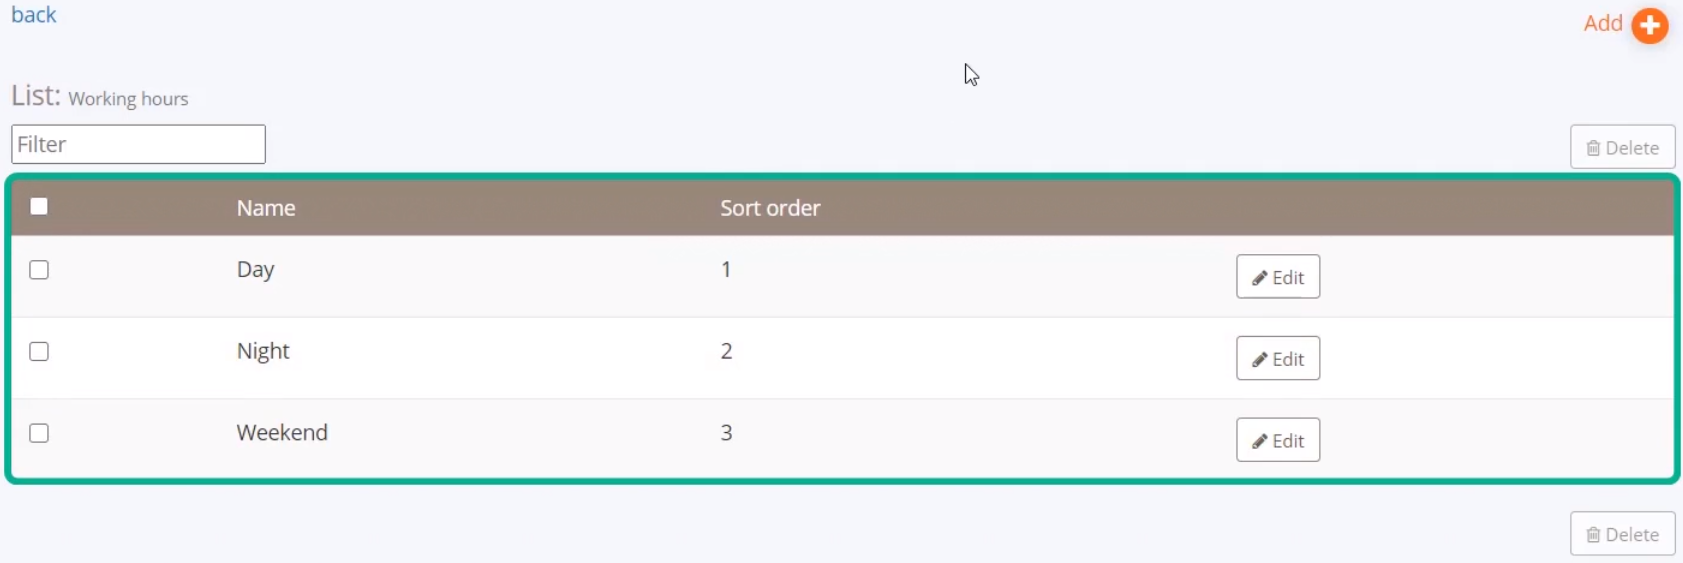Select the Night row name
Viewport: 1683px width, 563px height.
(x=263, y=351)
